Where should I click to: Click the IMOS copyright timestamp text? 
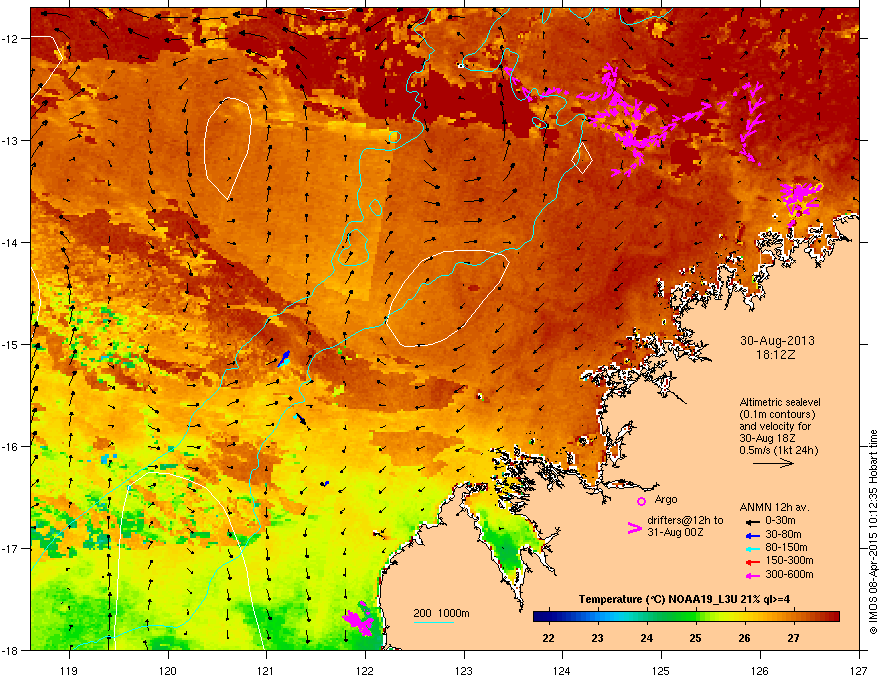click(873, 532)
